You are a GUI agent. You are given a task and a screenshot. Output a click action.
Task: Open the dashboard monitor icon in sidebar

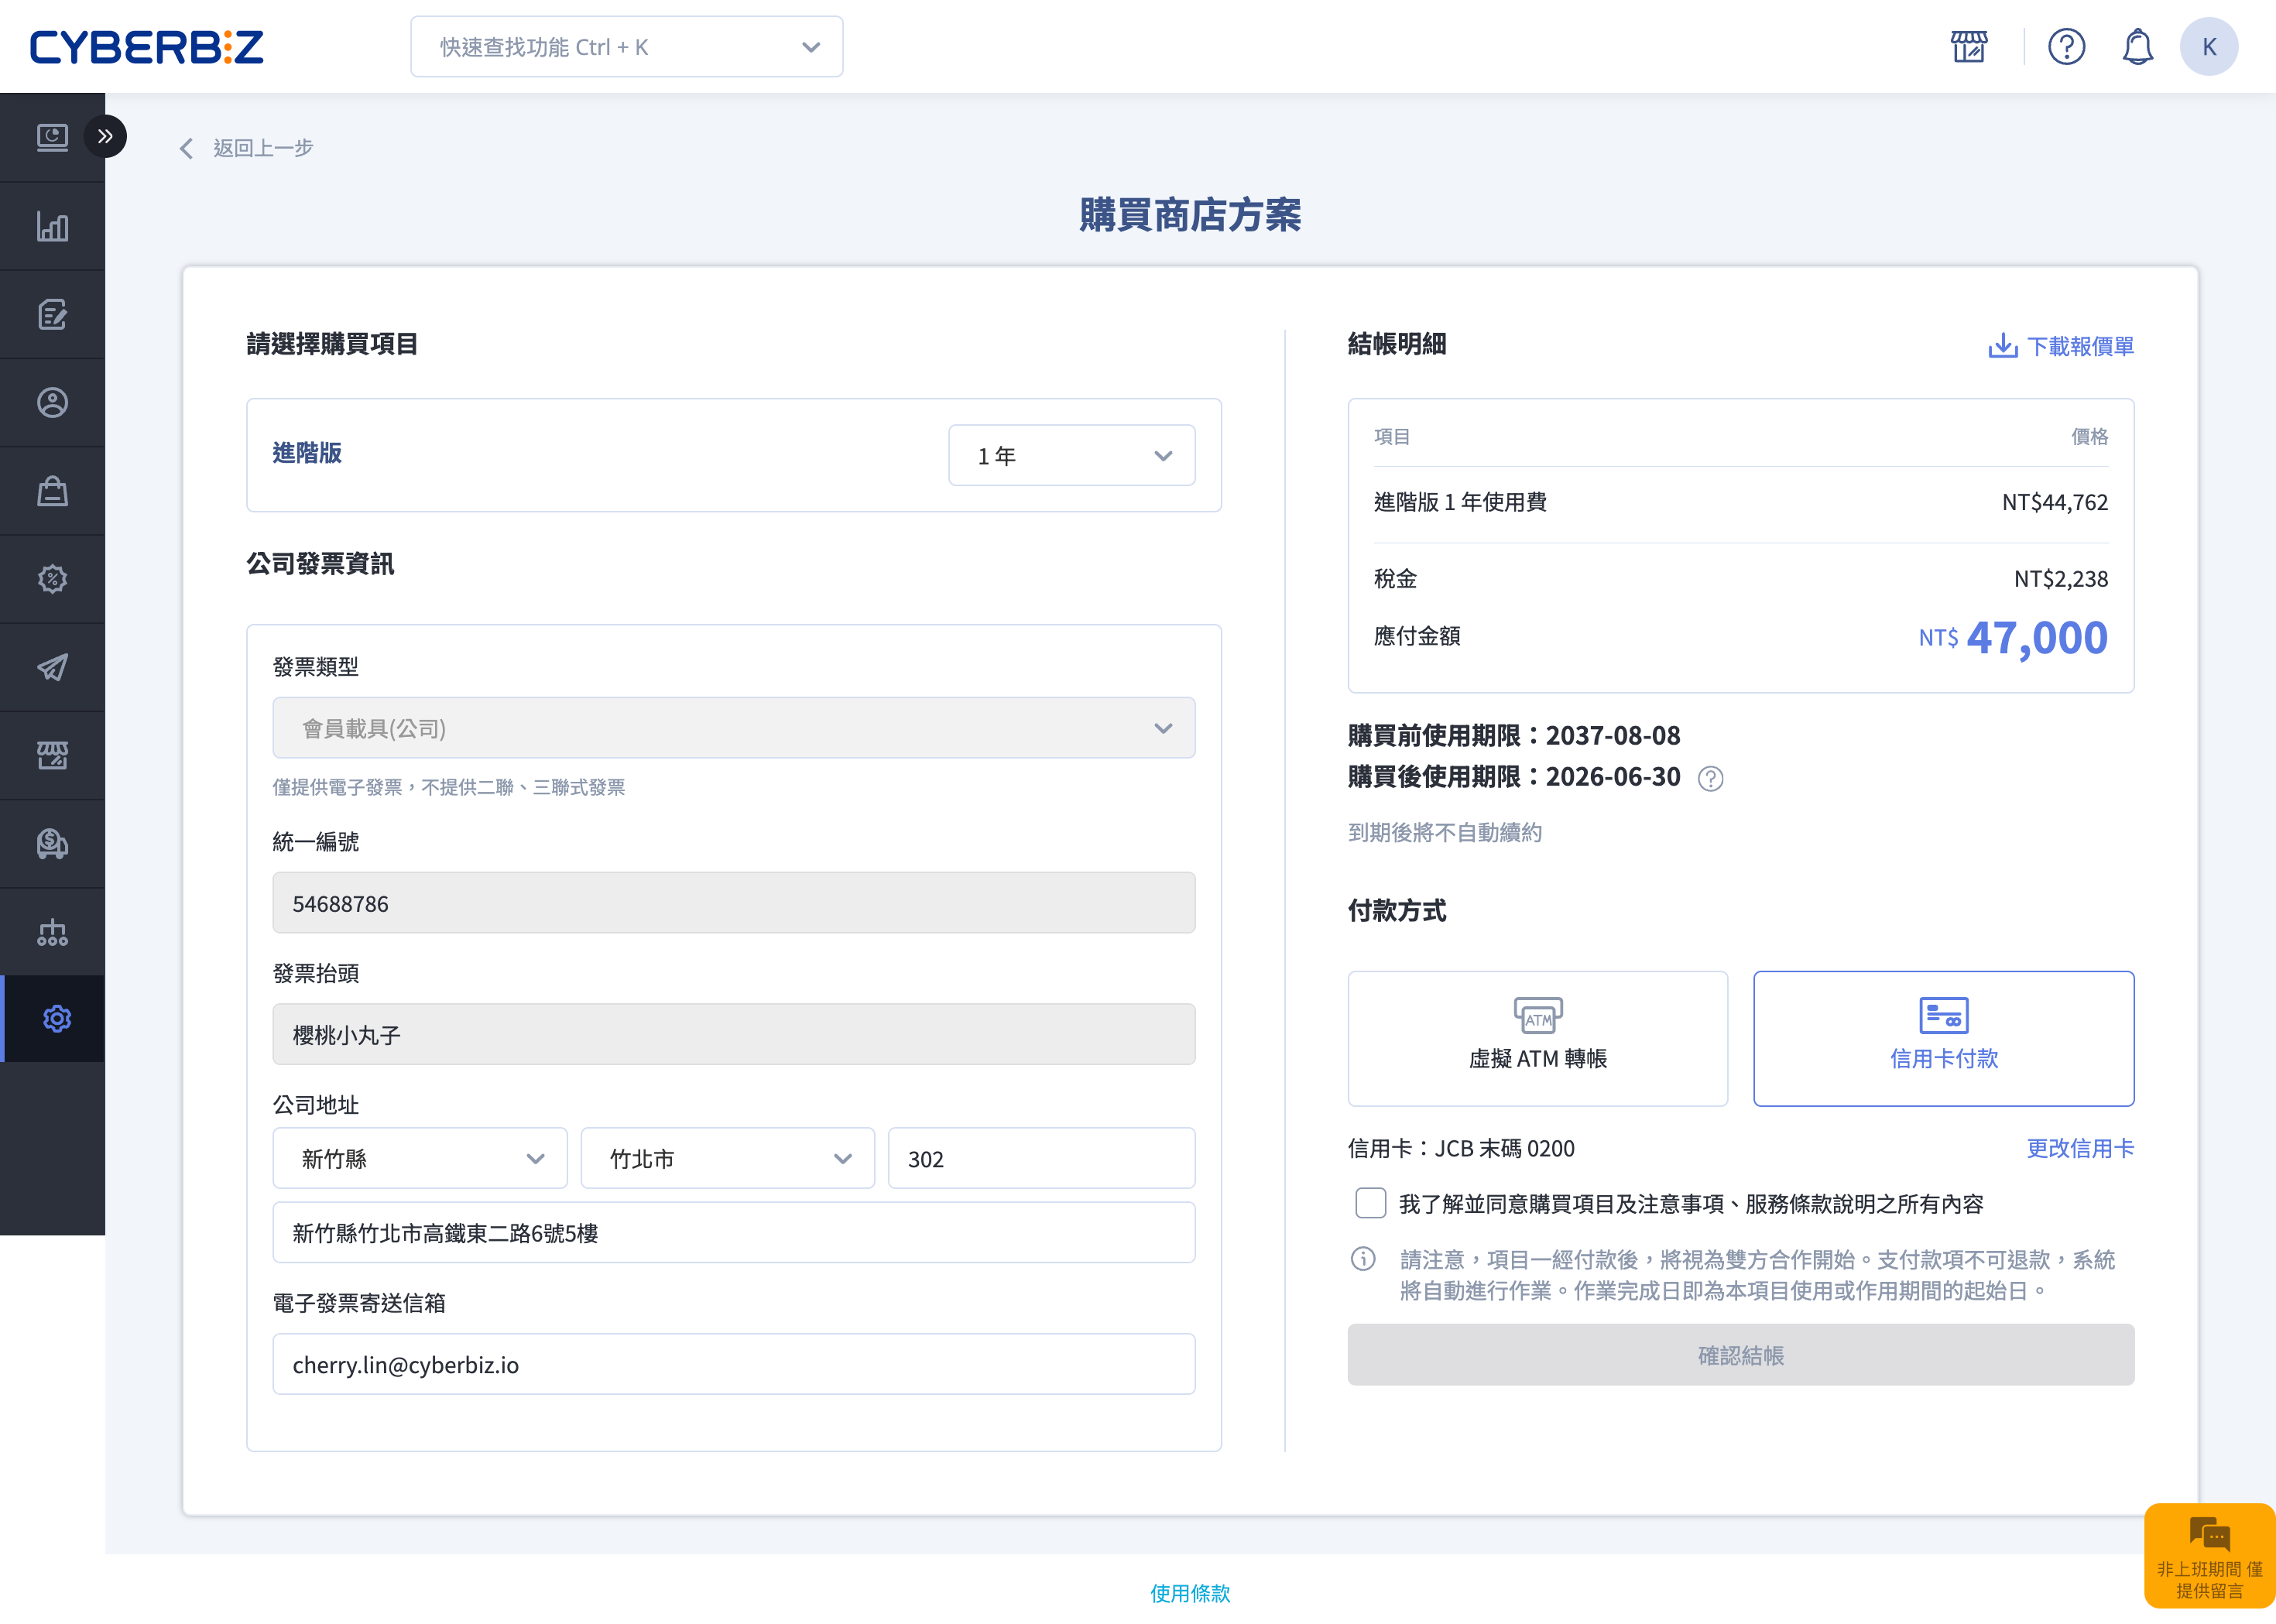[x=52, y=137]
